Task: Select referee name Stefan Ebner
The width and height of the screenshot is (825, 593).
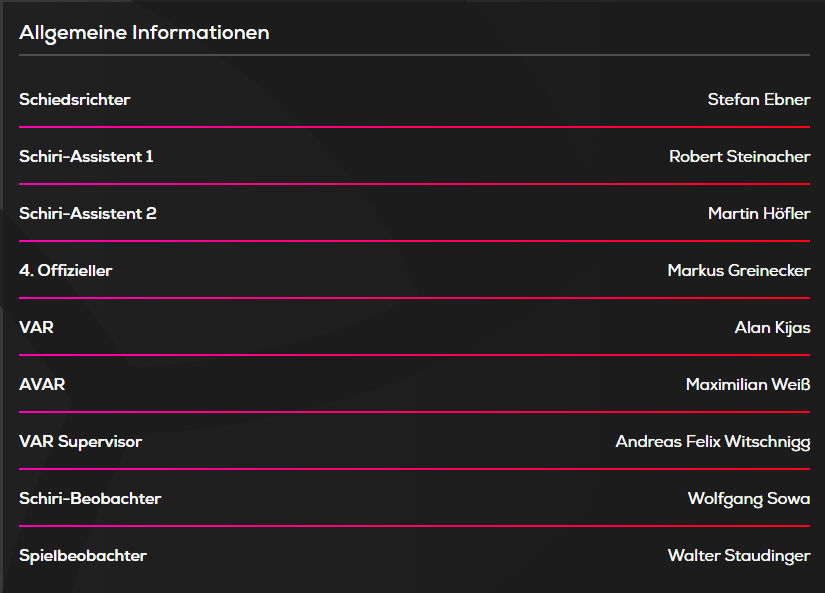Action: 758,100
